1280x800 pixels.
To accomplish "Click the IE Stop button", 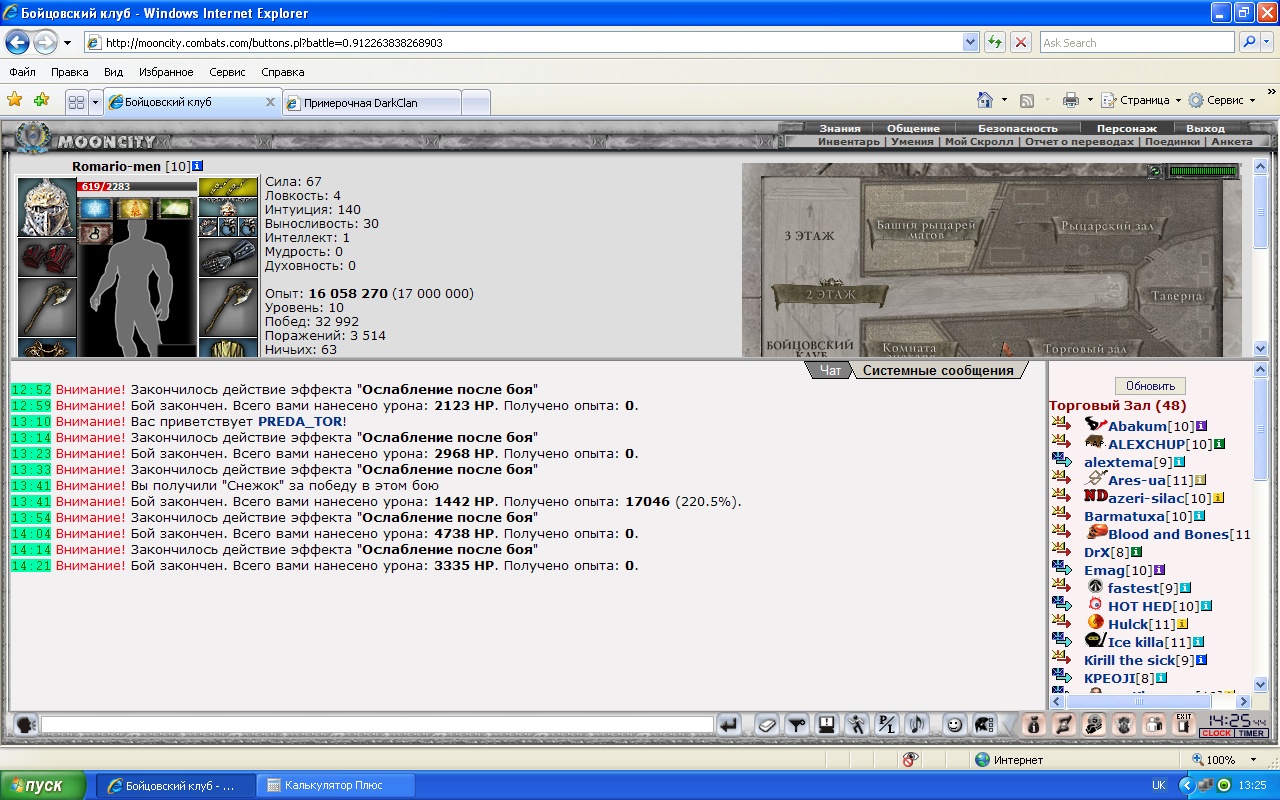I will (x=1020, y=43).
